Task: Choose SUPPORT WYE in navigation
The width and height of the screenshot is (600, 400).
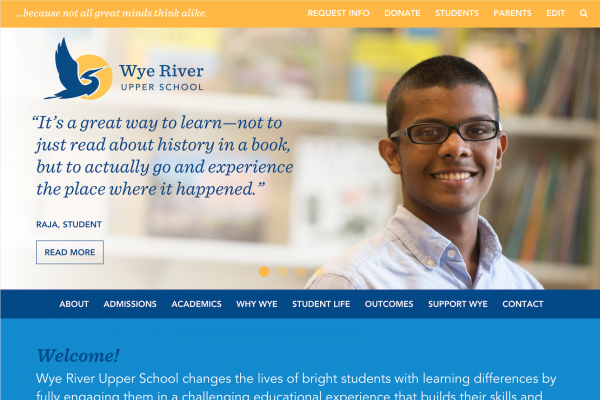Action: coord(458,304)
